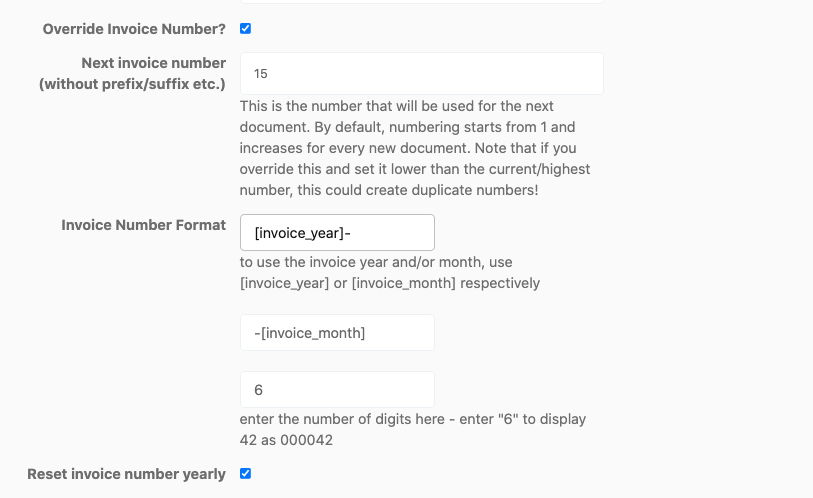Disable the Reset invoice number yearly checkbox

tap(245, 474)
